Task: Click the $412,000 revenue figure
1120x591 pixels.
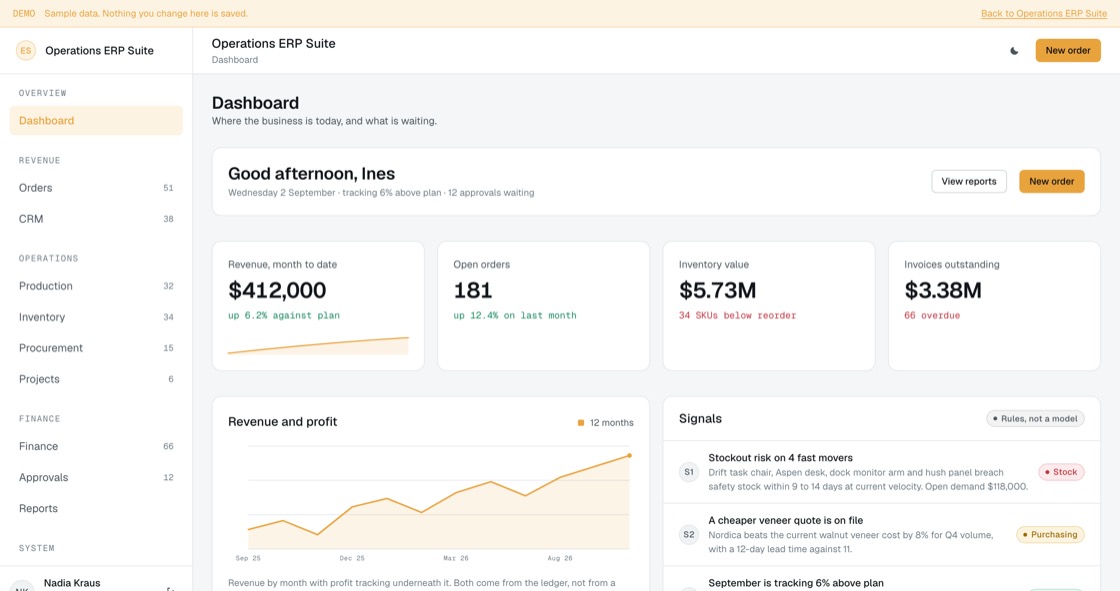Action: click(277, 290)
